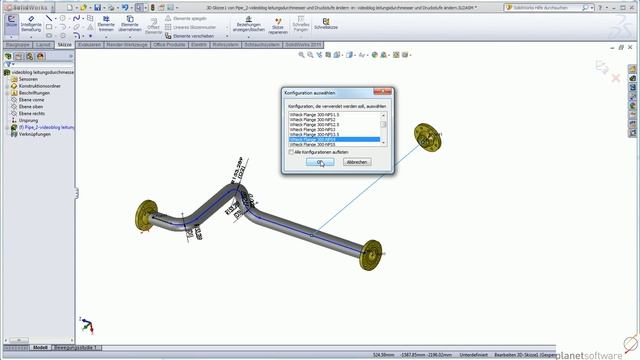Click the Zoom to area icon
This screenshot has width=640, height=360.
click(x=310, y=55)
